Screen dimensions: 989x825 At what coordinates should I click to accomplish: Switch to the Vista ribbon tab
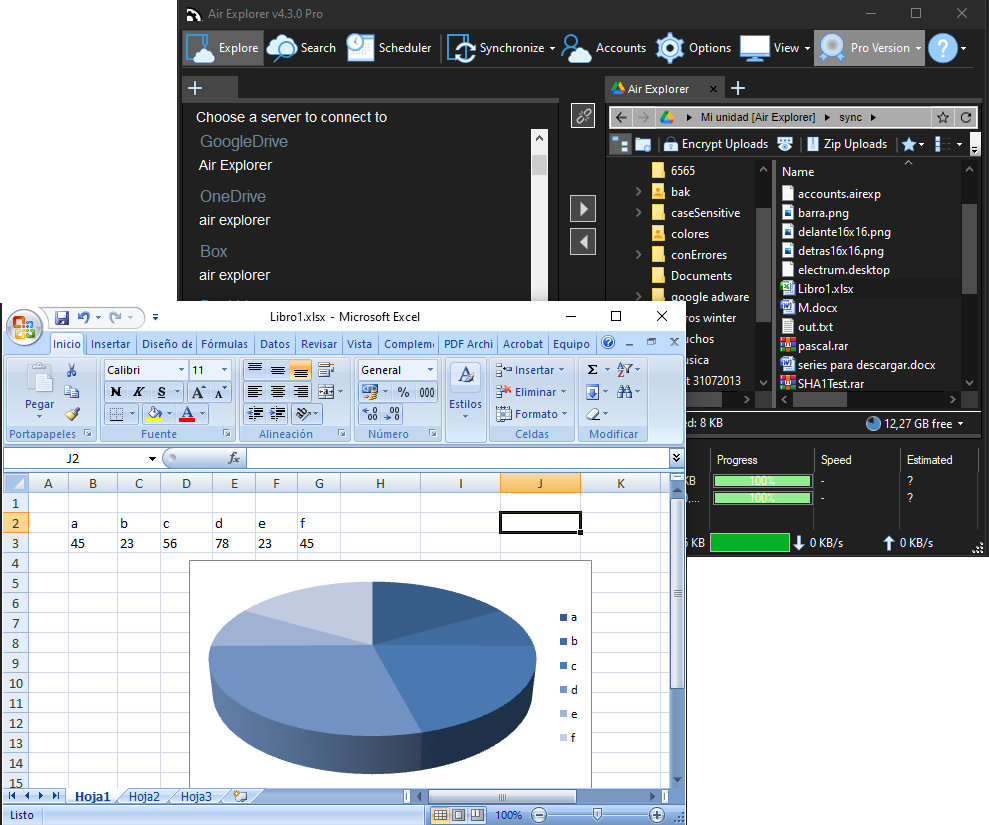360,344
